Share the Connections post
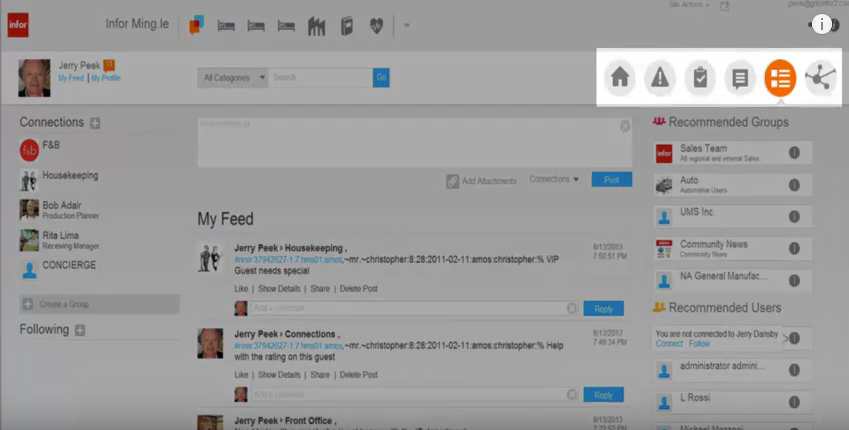The width and height of the screenshot is (849, 430). [x=320, y=375]
